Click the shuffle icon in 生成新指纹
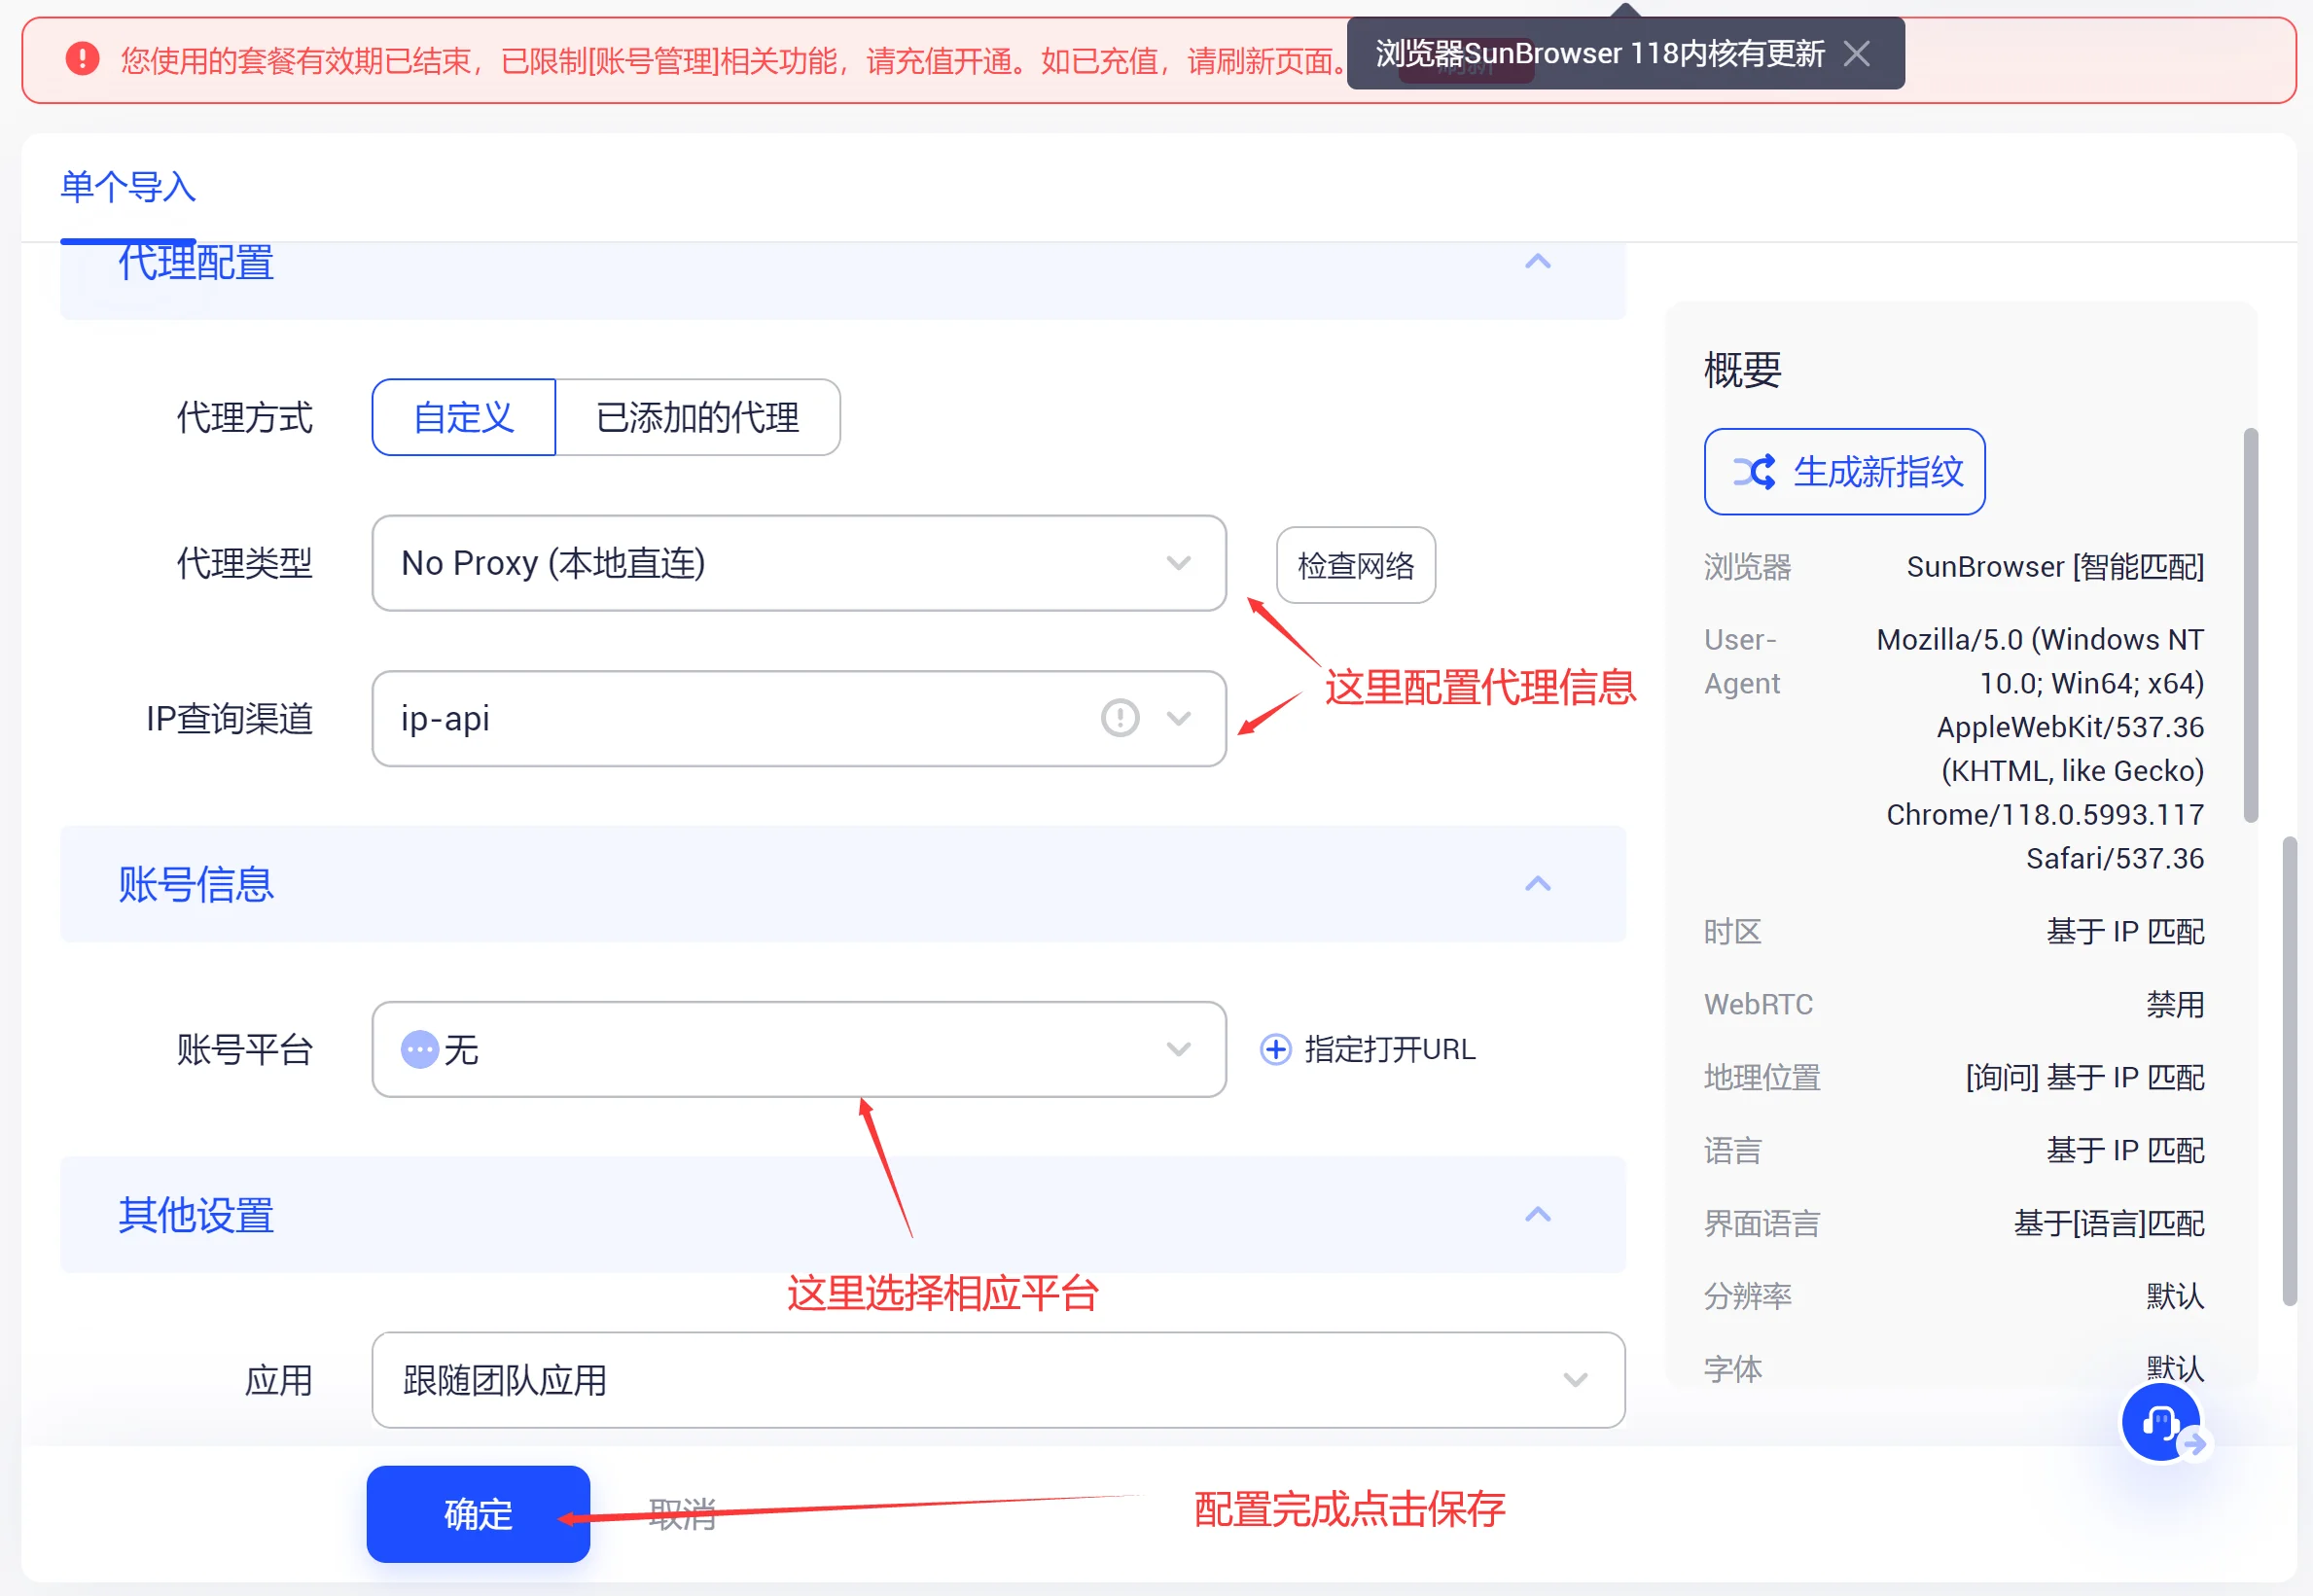 1754,472
